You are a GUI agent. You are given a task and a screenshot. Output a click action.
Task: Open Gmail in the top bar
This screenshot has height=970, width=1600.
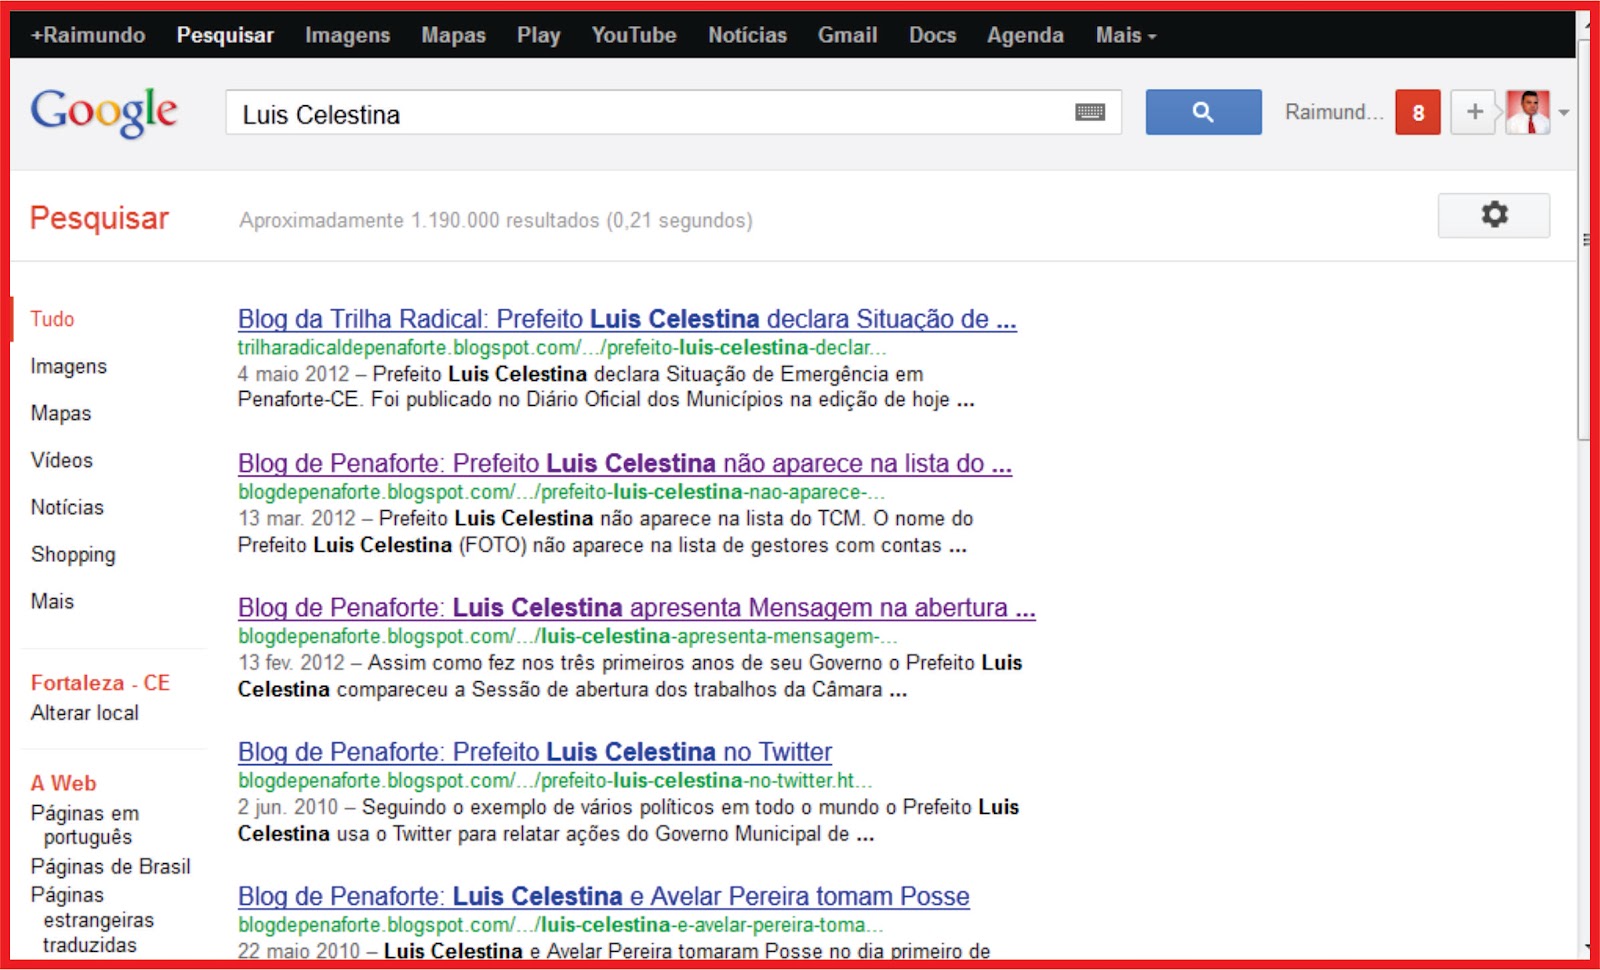tap(847, 35)
